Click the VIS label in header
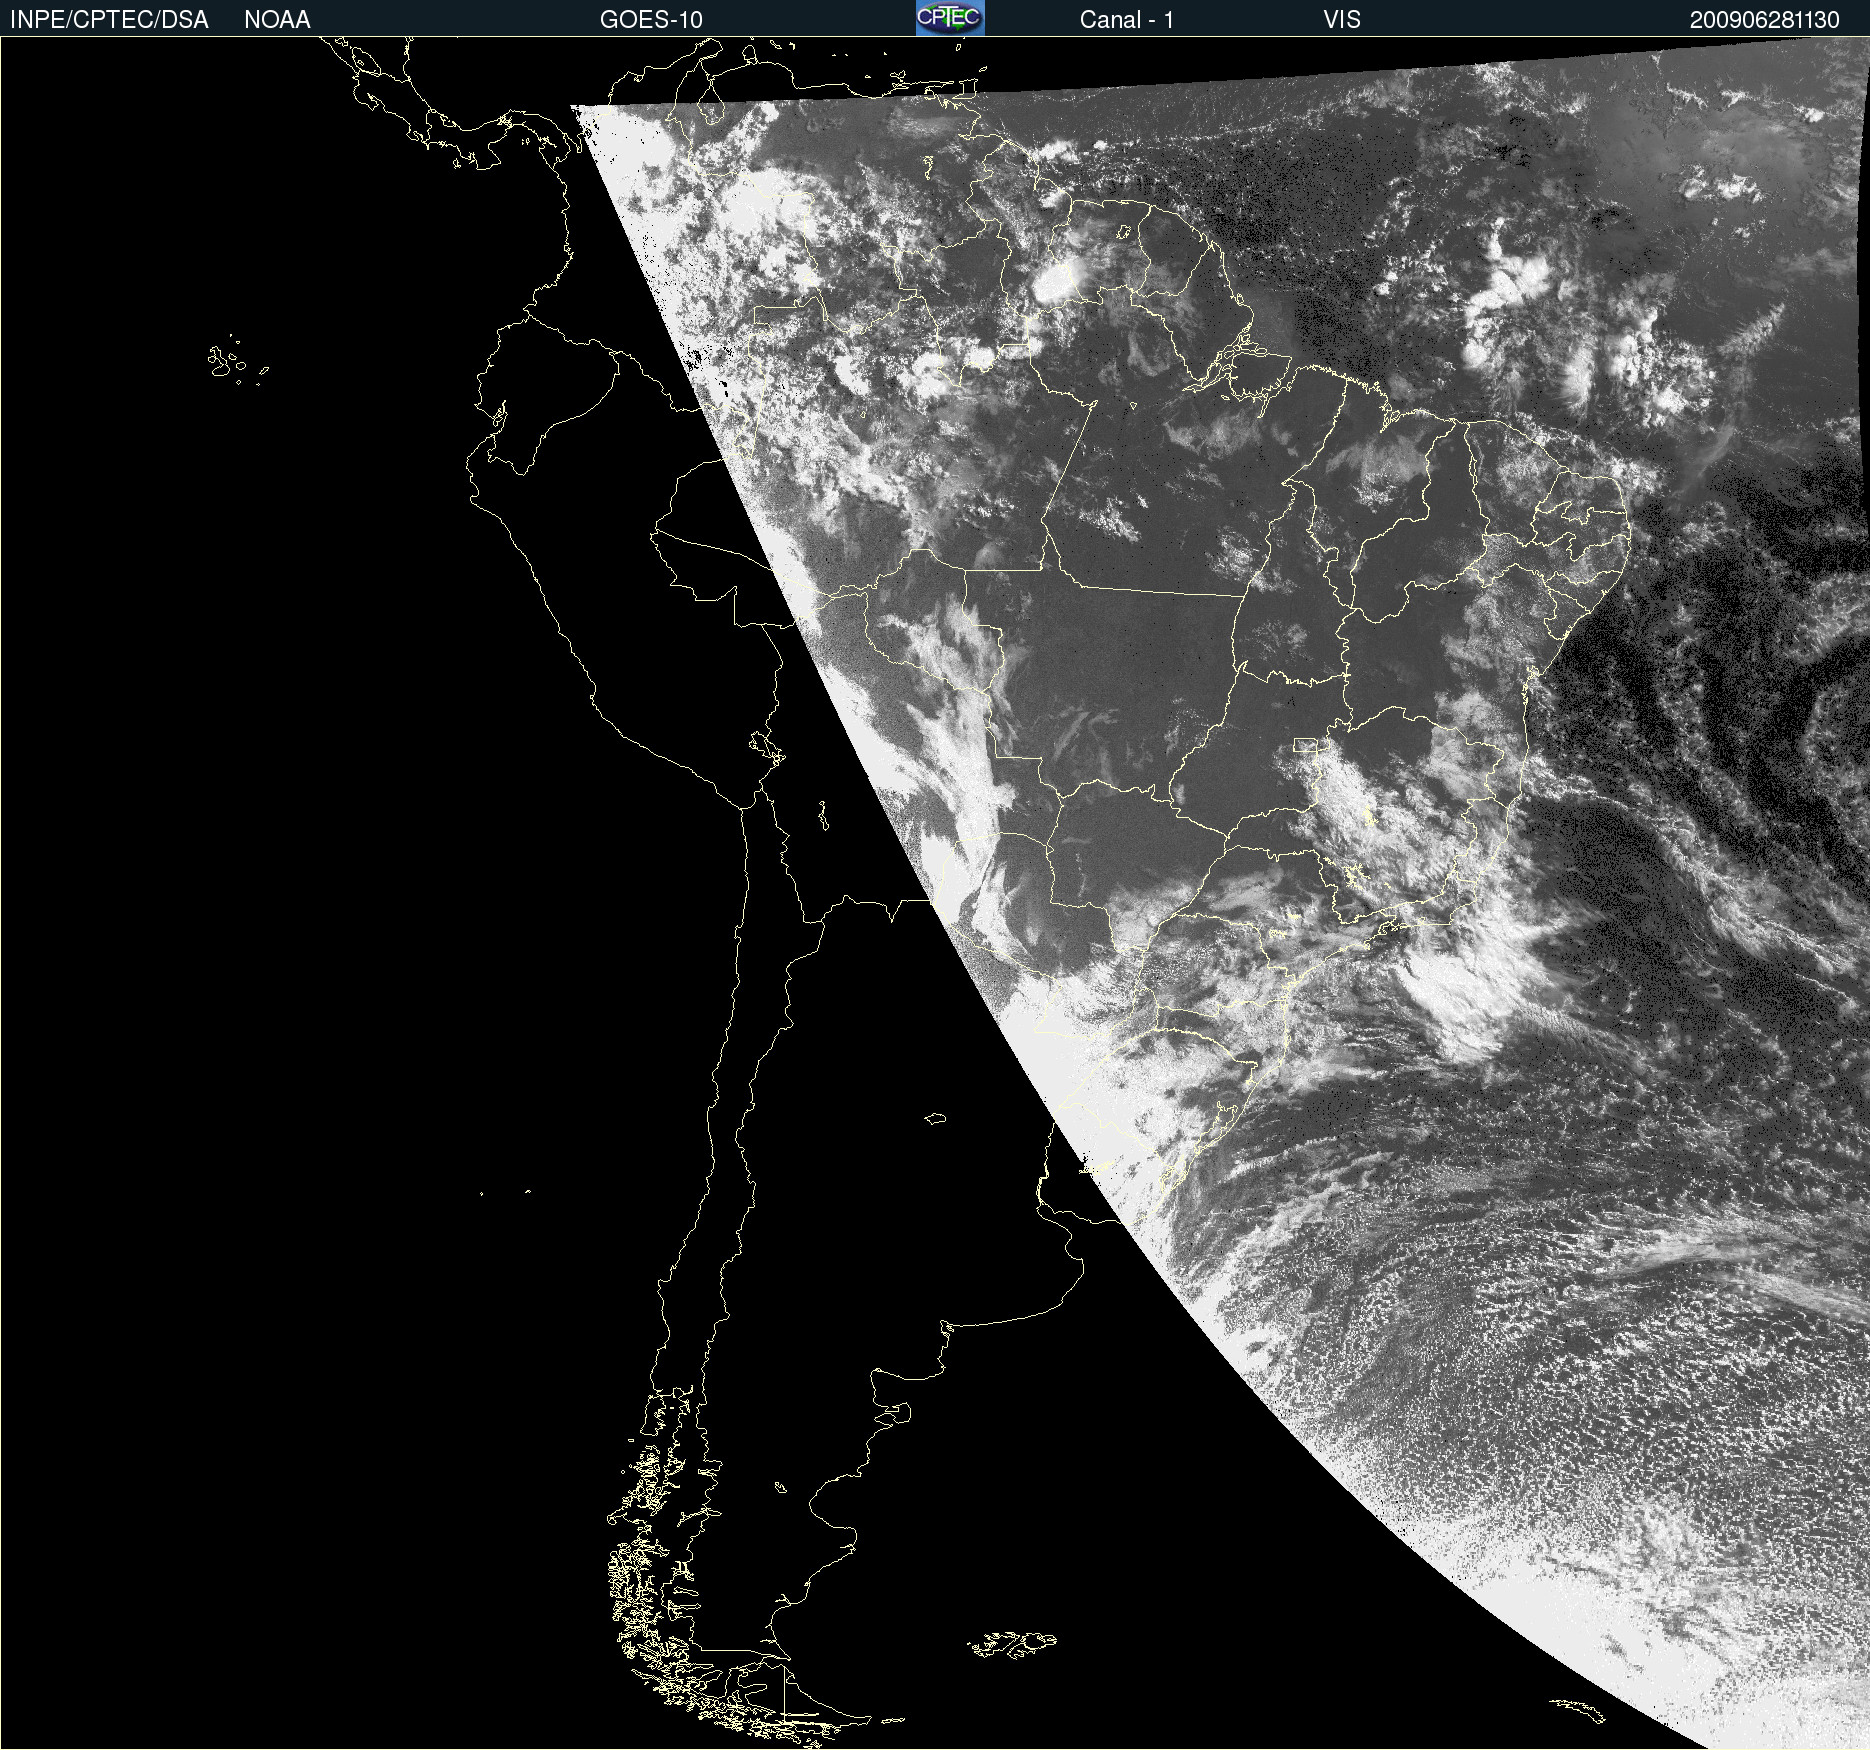Image resolution: width=1870 pixels, height=1750 pixels. coord(1342,20)
